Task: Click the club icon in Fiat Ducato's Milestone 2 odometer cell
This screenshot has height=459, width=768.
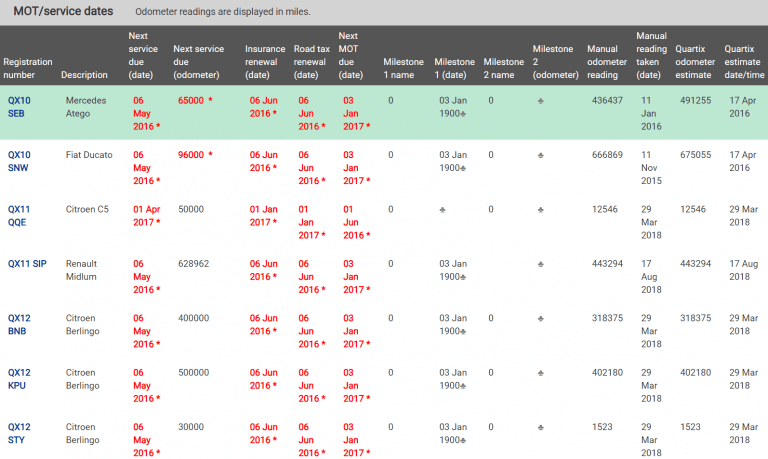Action: 541,155
